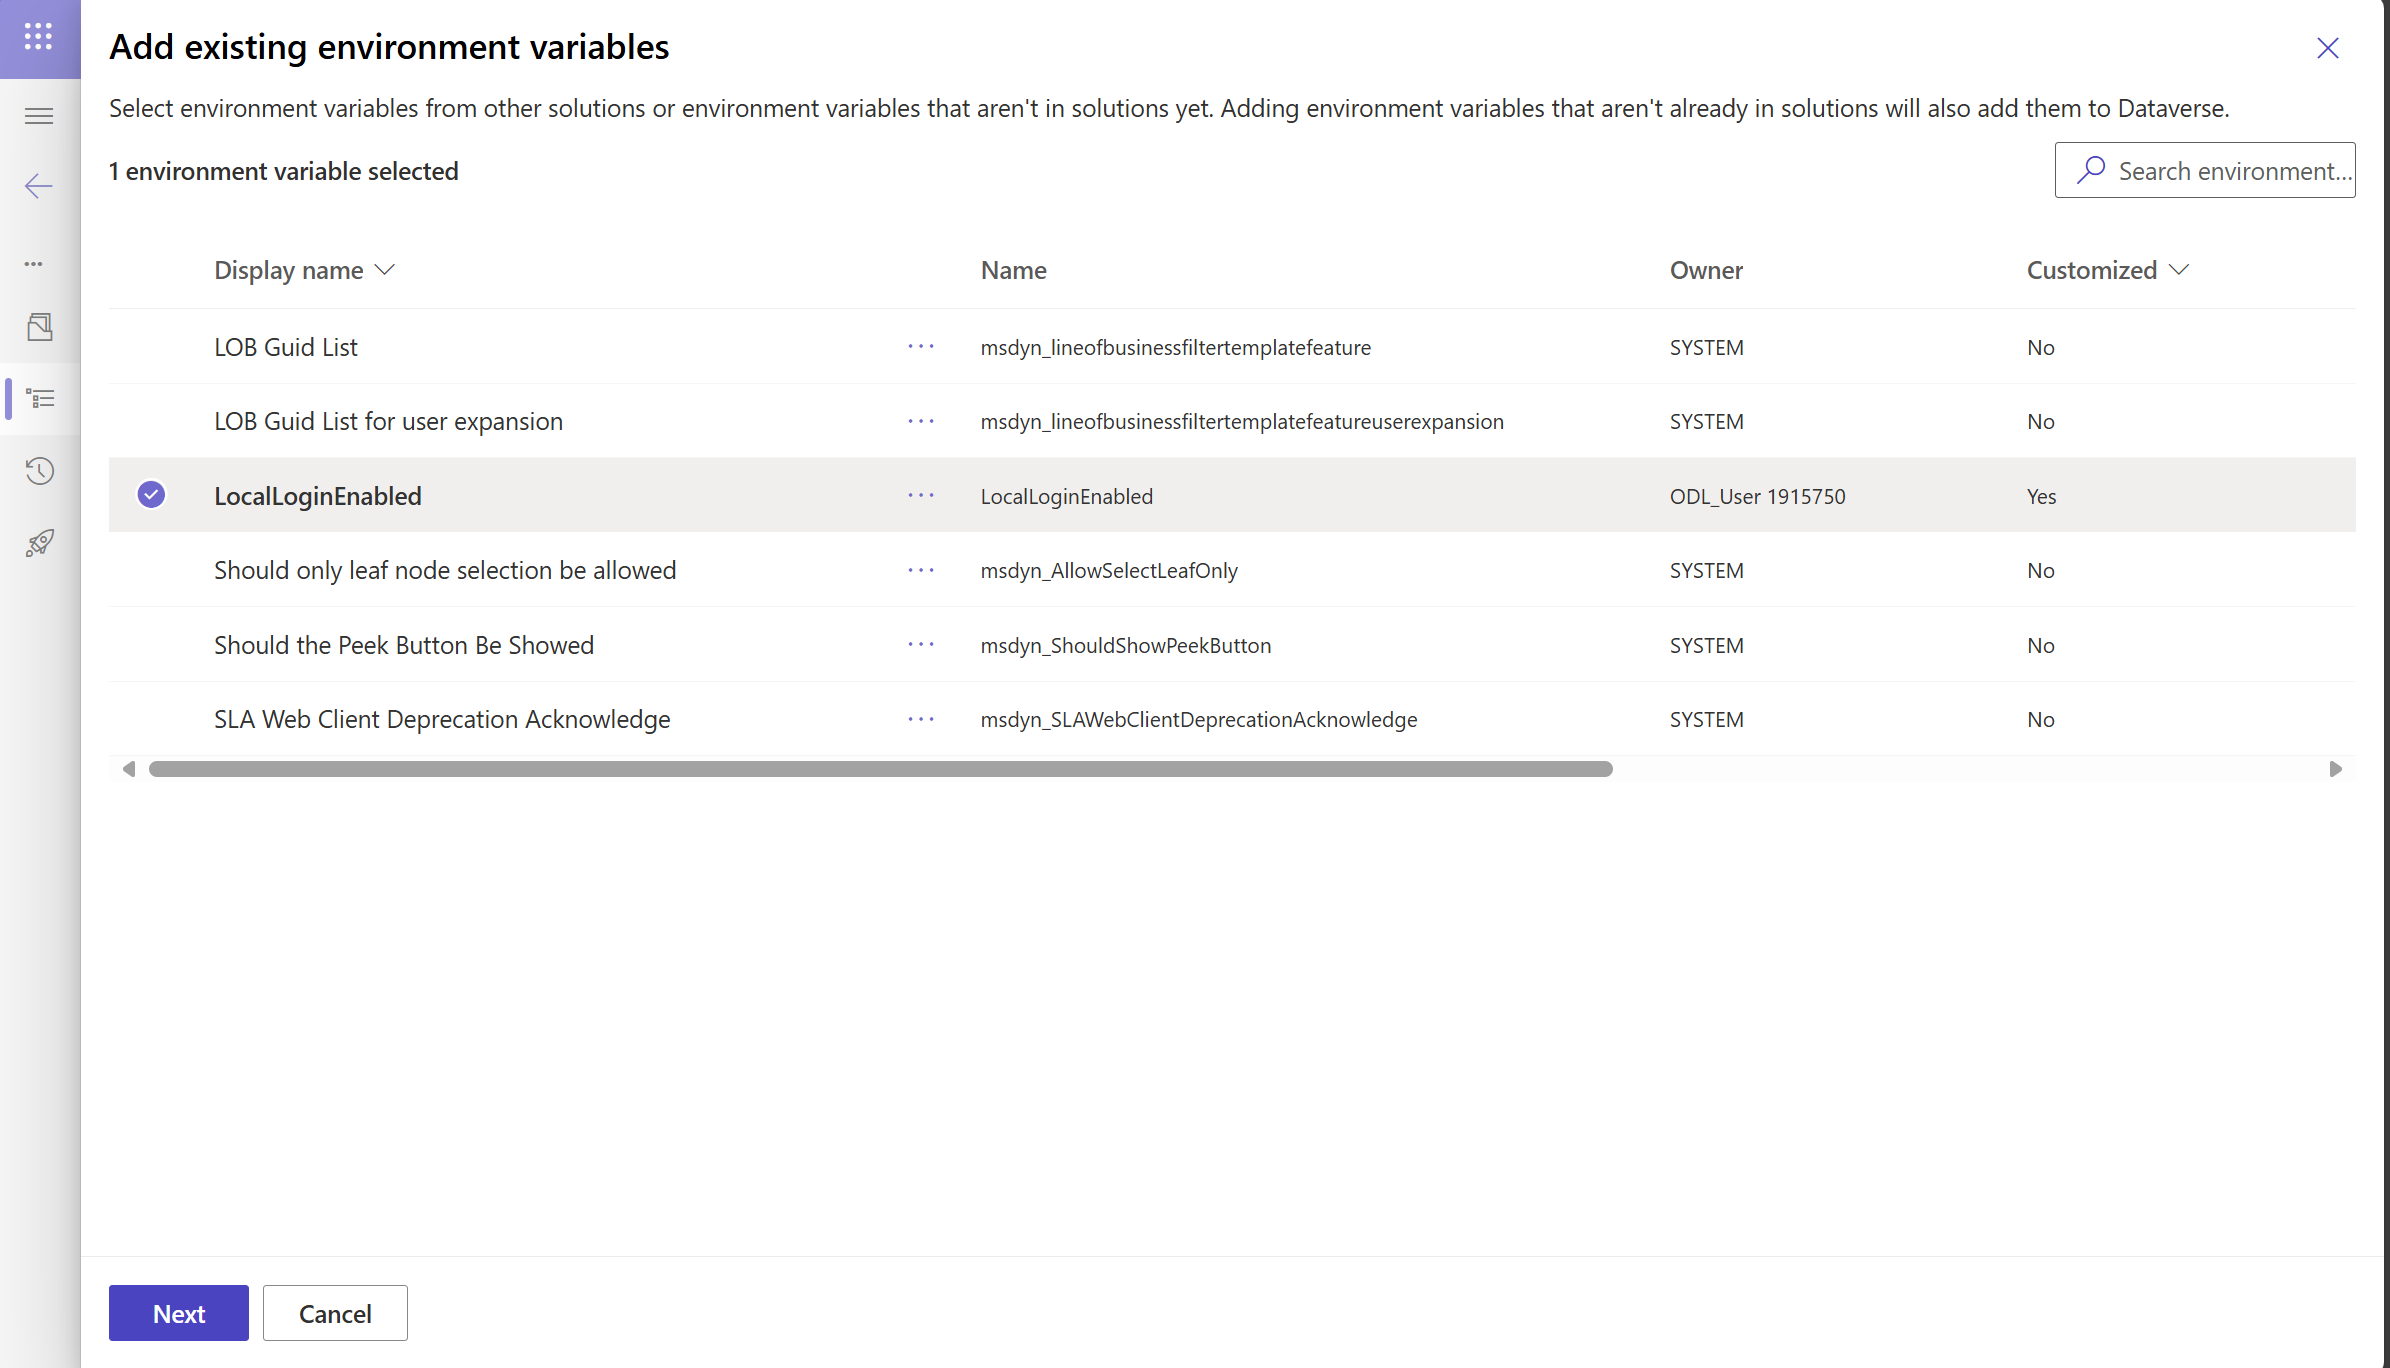Screen dimensions: 2390x1368
Task: Click the Next button
Action: tap(178, 1313)
